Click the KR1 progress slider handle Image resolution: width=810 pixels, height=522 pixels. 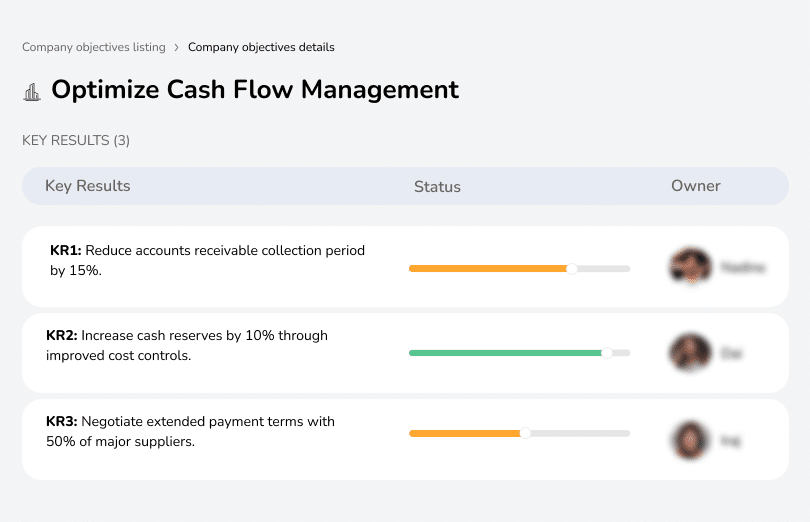point(571,269)
